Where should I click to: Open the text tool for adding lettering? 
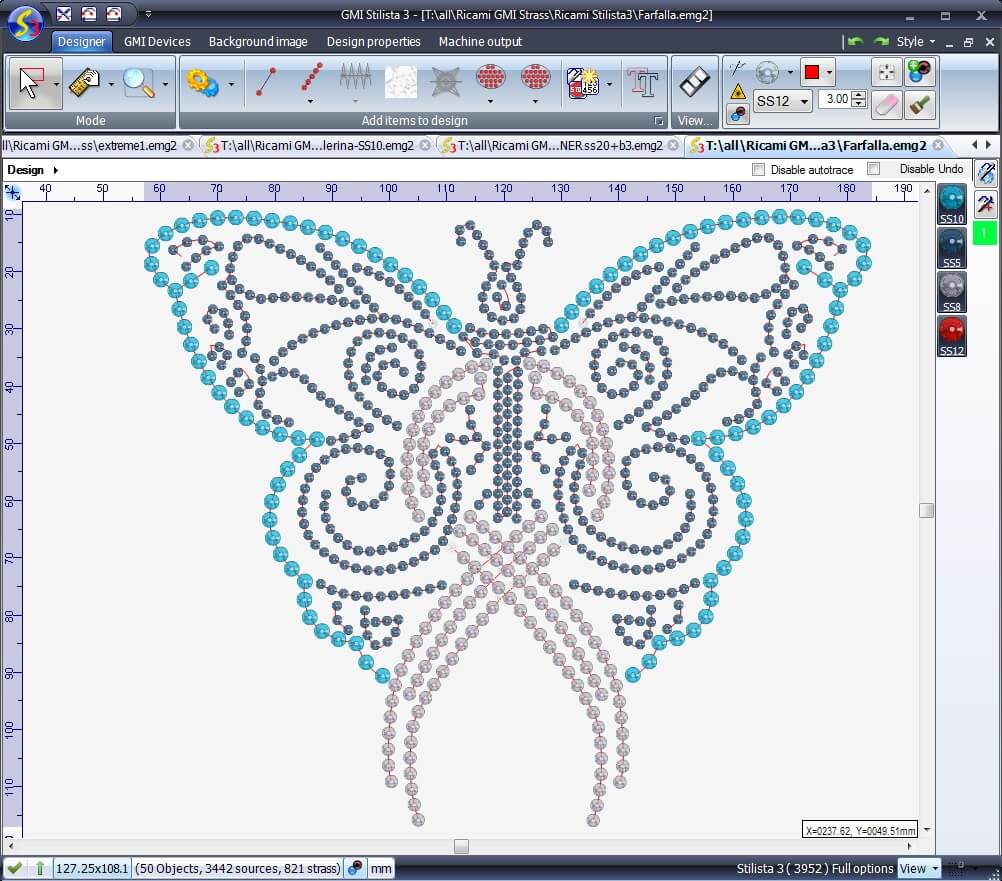pyautogui.click(x=644, y=82)
